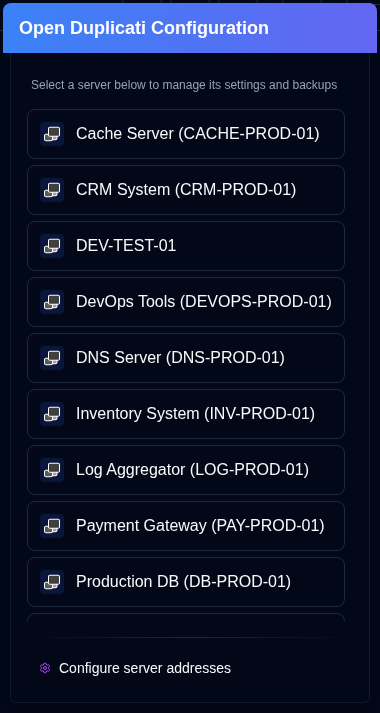Viewport: 380px width, 713px height.
Task: Click the server icon beside DEV-TEST-01
Action: tap(52, 246)
